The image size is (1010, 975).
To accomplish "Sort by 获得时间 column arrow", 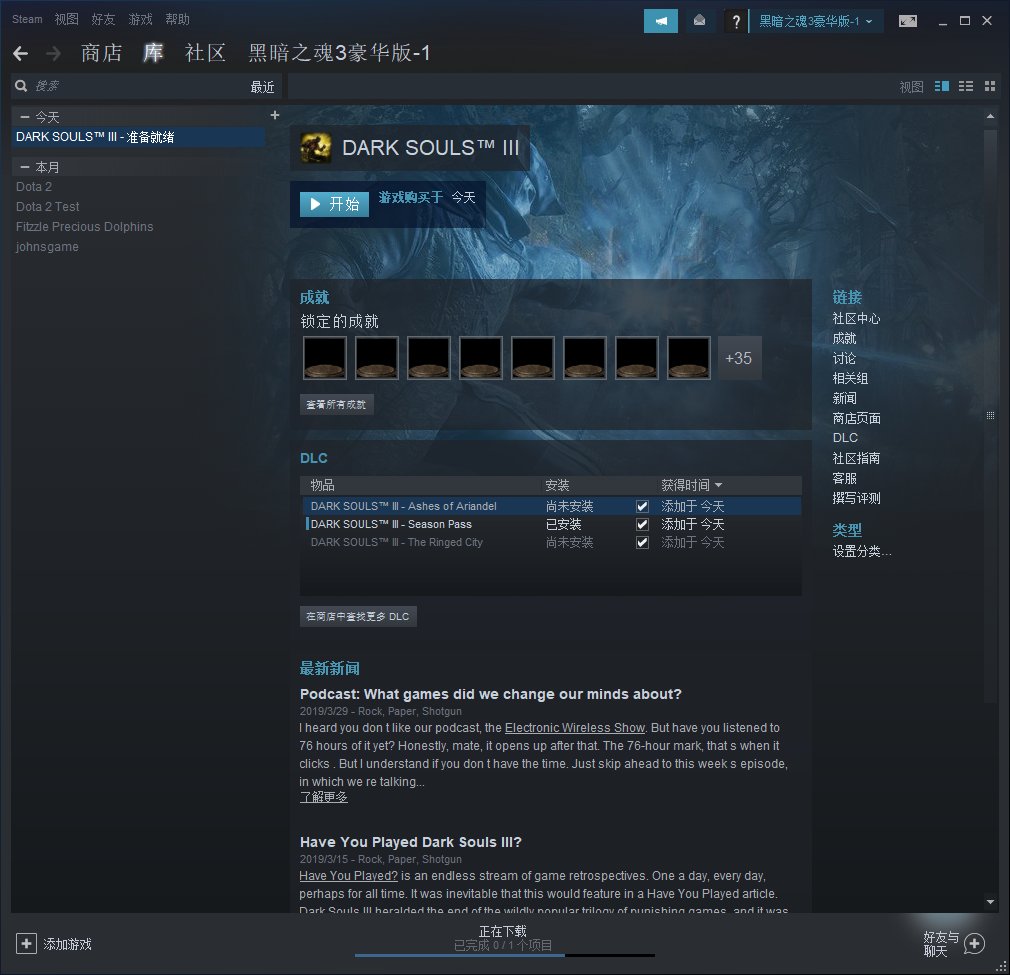I will click(719, 485).
